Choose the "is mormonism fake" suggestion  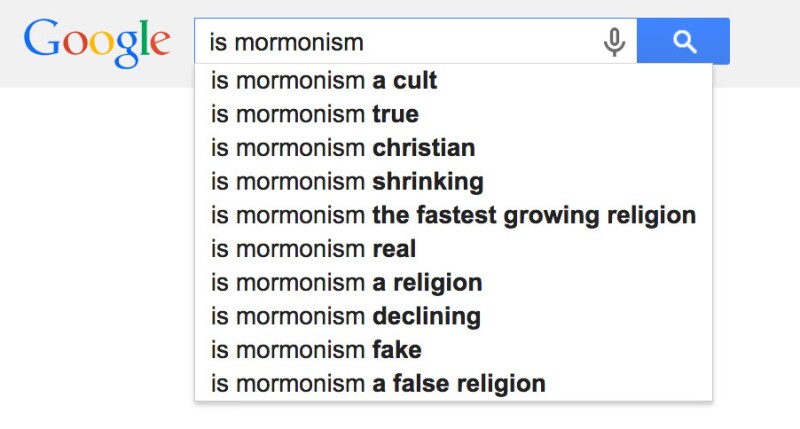[x=315, y=350]
